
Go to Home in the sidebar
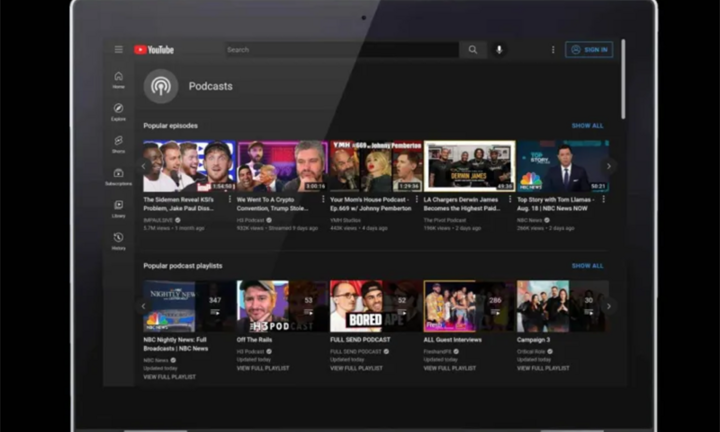click(x=118, y=80)
